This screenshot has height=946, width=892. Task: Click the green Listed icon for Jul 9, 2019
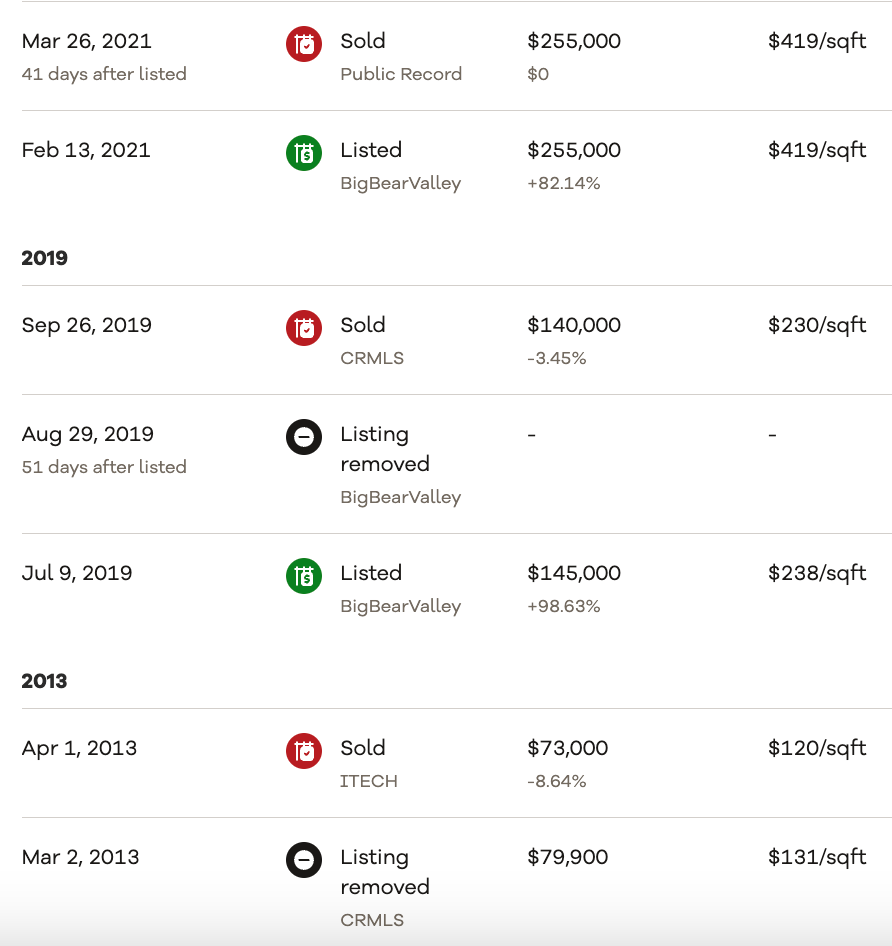304,575
